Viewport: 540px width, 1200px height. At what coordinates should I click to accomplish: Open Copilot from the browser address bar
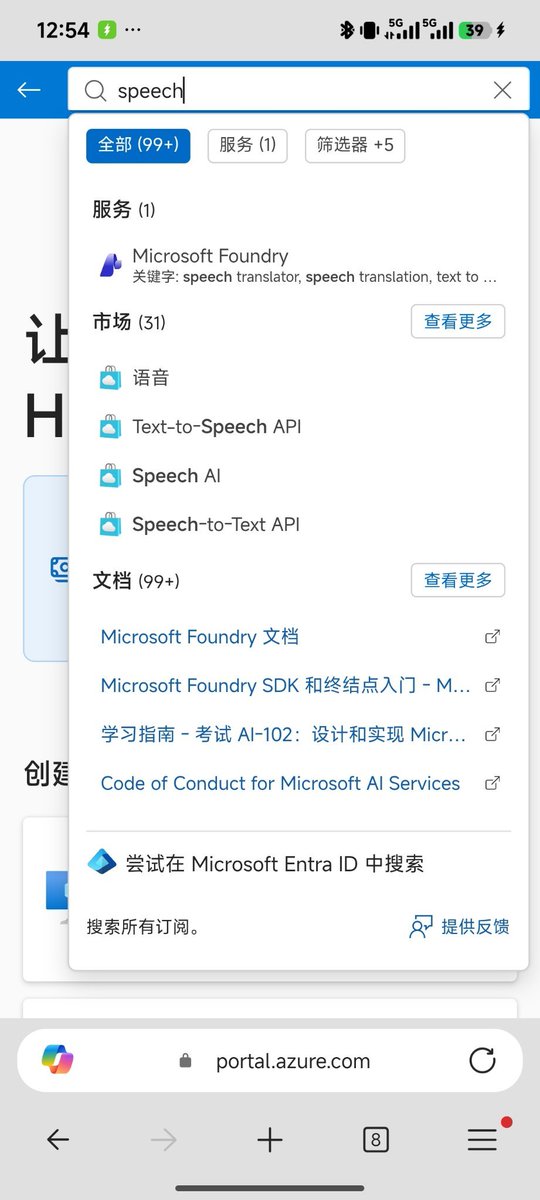coord(58,1060)
